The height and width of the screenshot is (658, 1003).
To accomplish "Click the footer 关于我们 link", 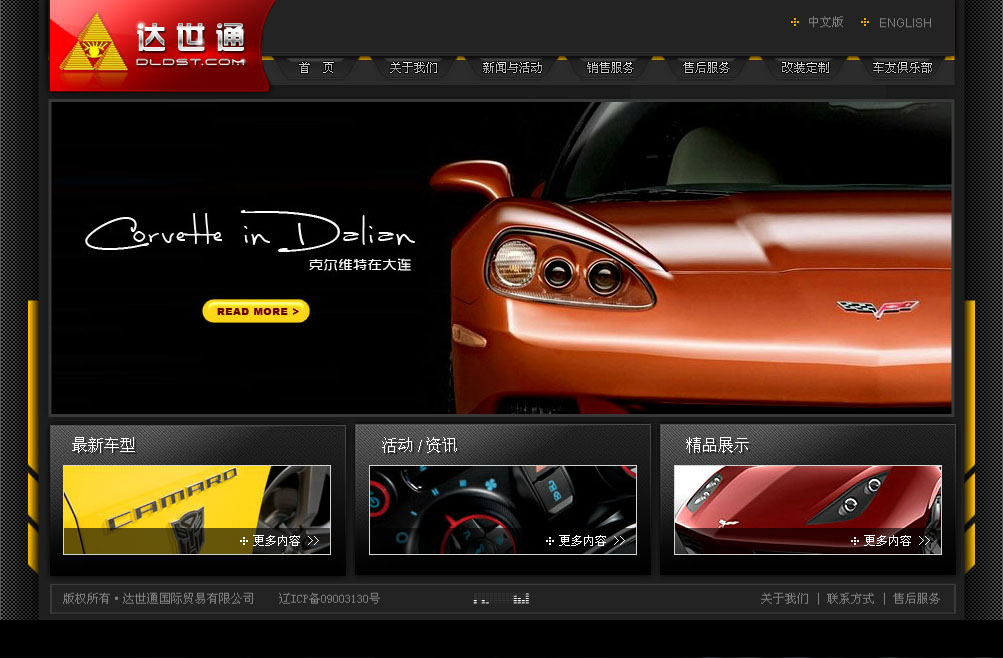I will point(784,599).
